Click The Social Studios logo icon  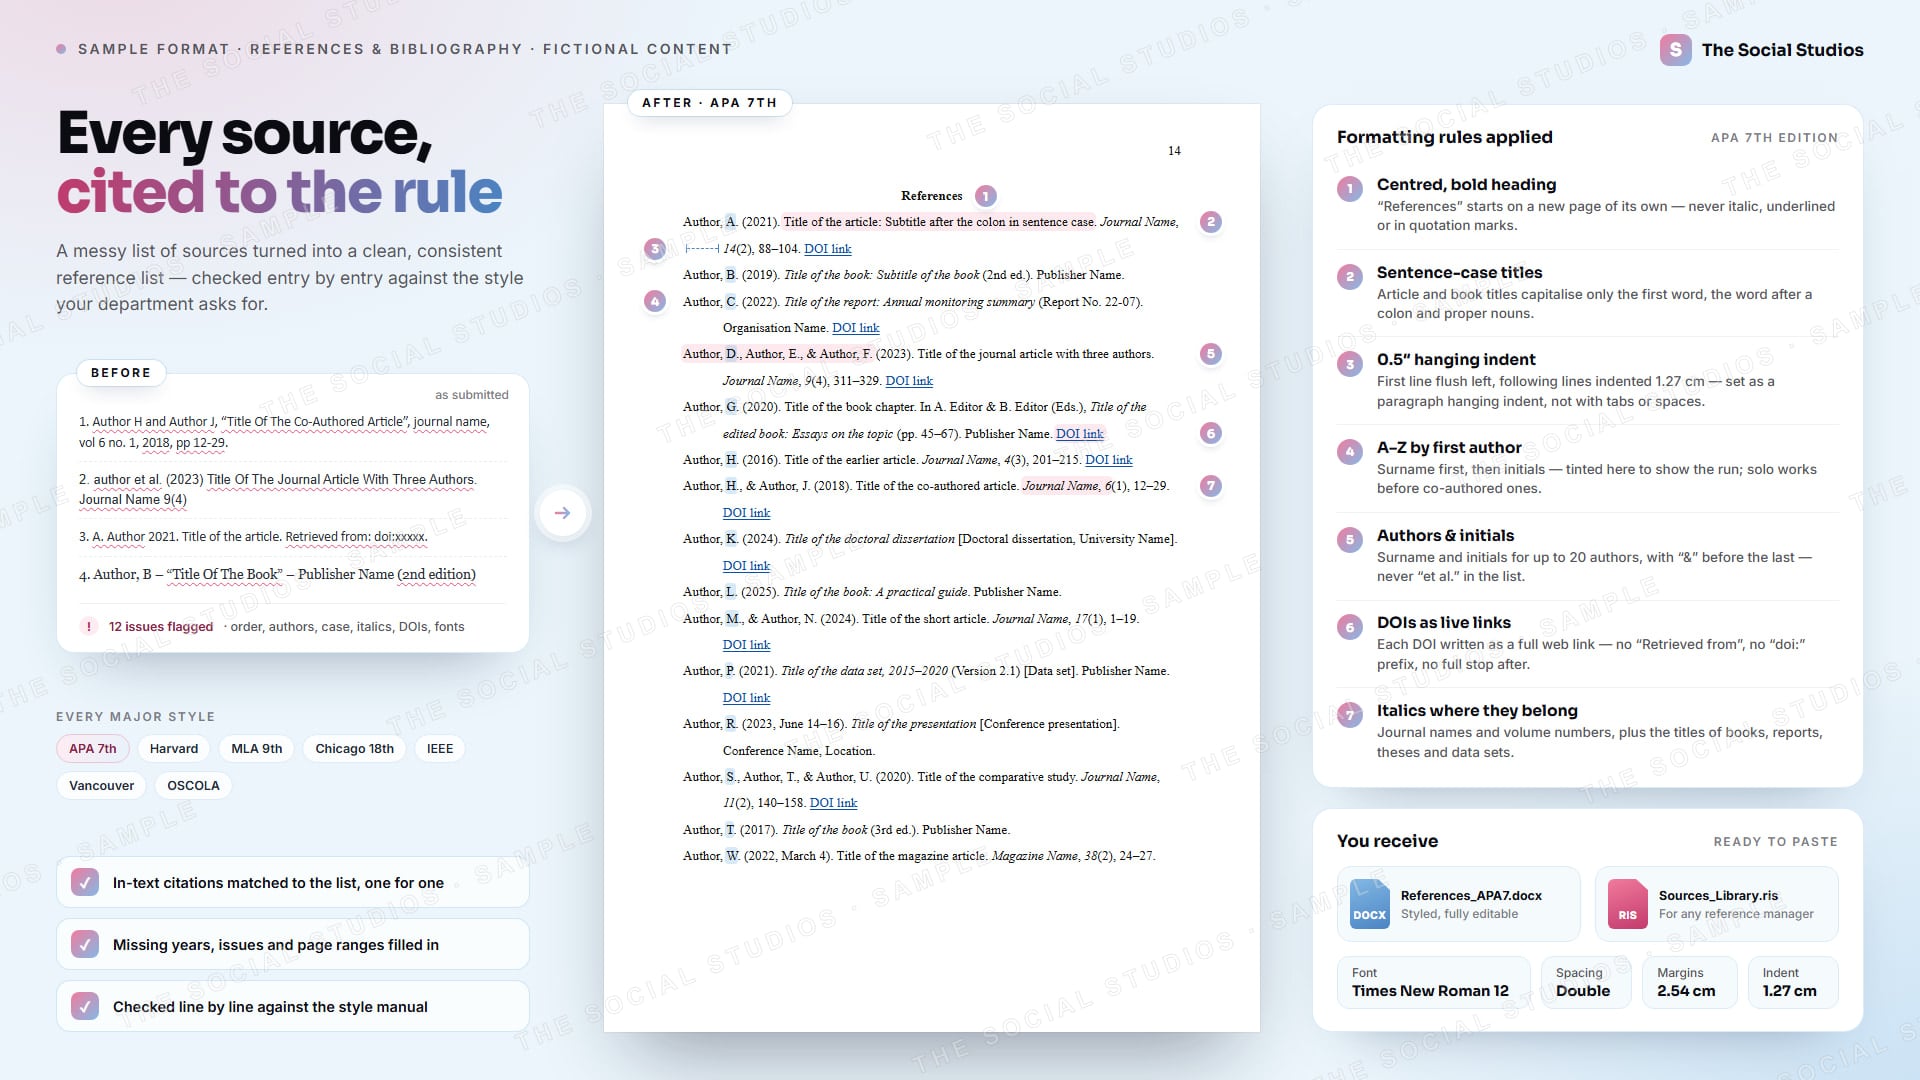pyautogui.click(x=1676, y=50)
